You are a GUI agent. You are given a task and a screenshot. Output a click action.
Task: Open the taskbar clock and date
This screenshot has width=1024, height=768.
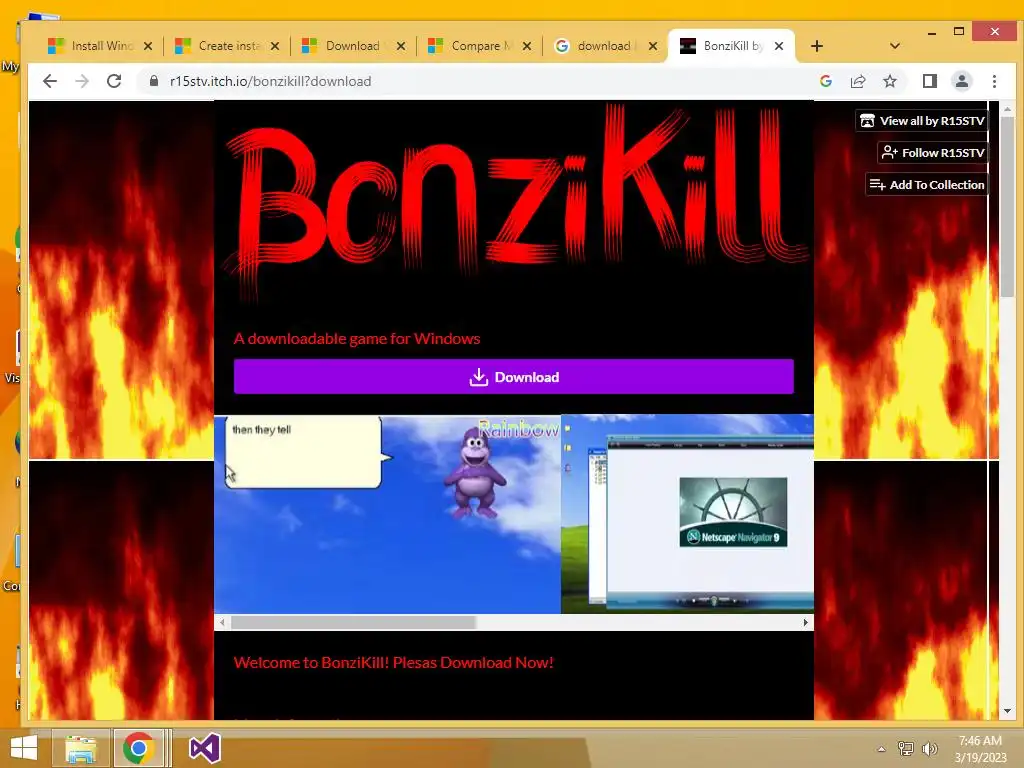click(x=980, y=749)
